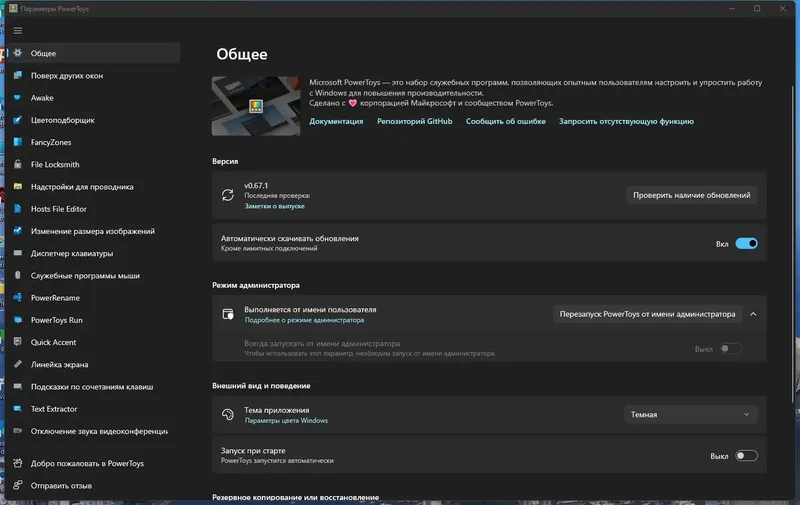Enable the run at startup toggle
Viewport: 800px width, 505px height.
pos(746,456)
